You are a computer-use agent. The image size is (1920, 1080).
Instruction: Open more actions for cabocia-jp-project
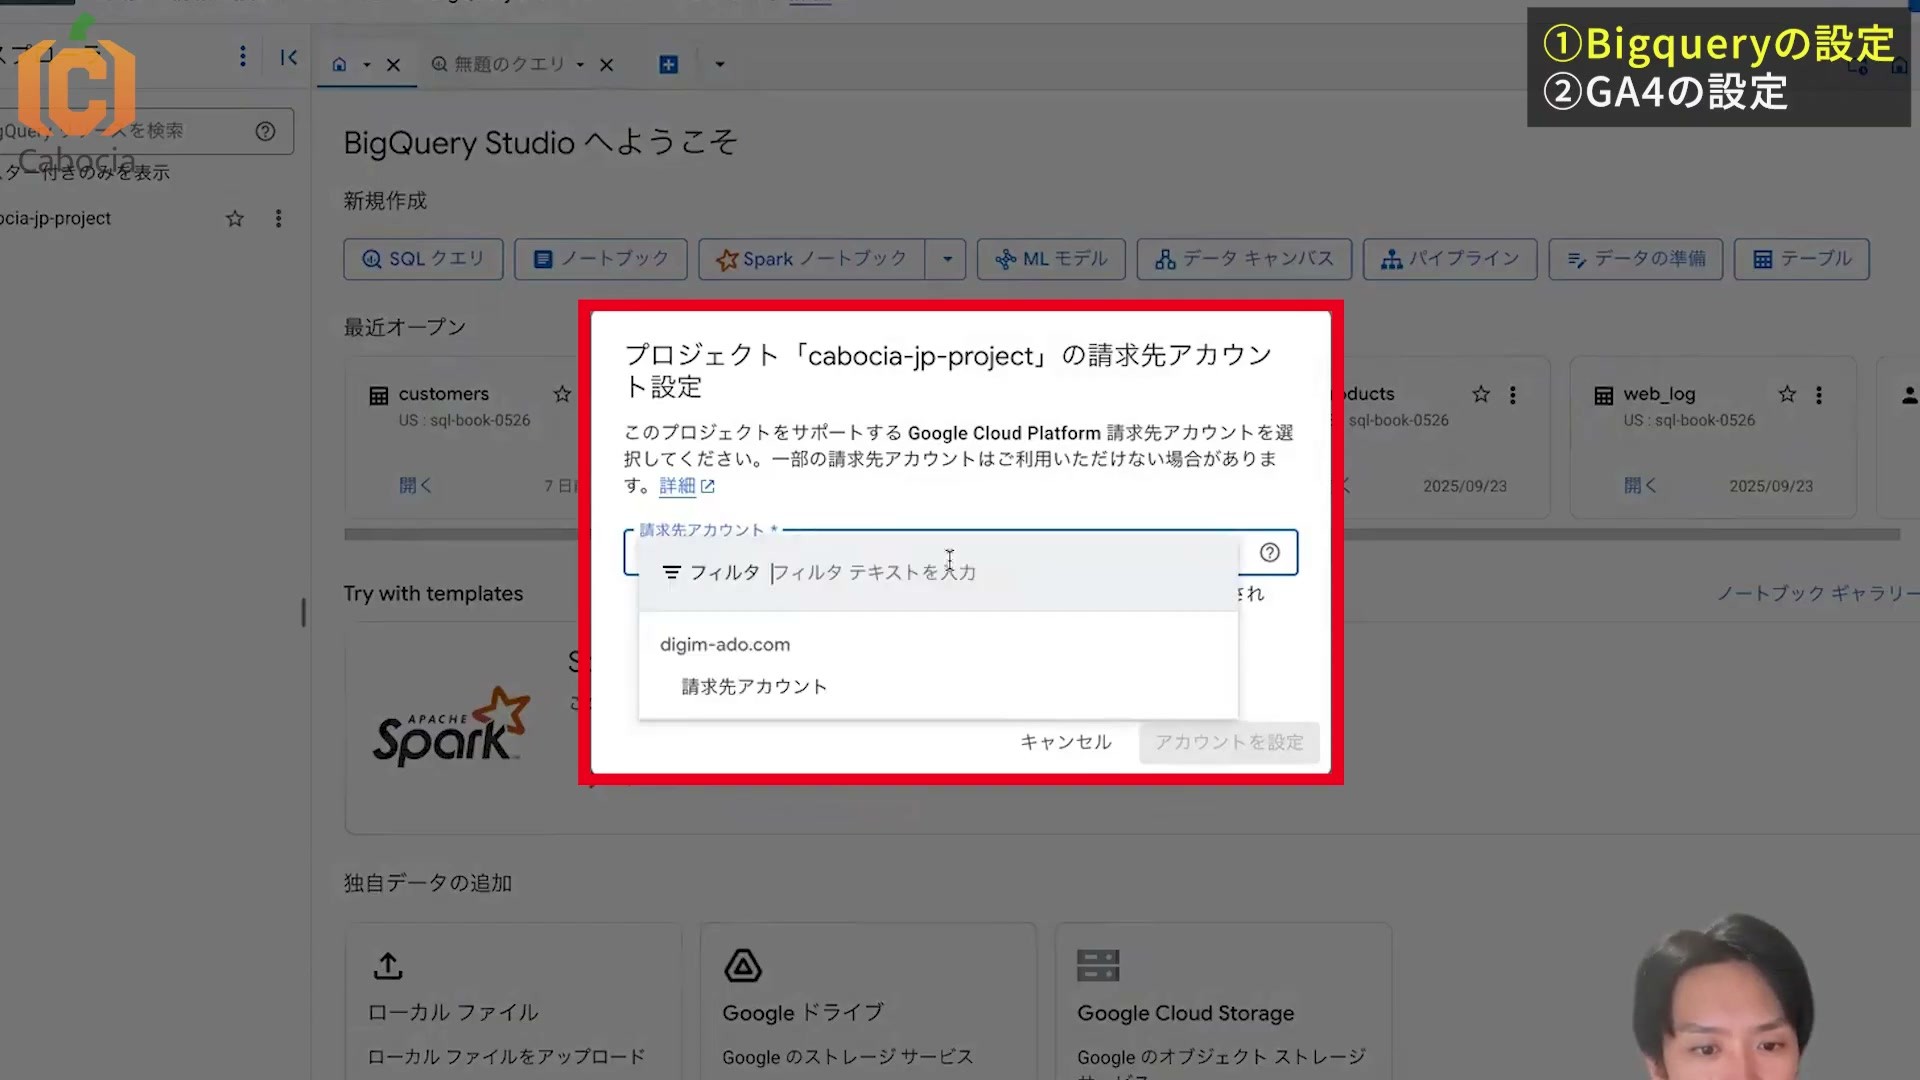pos(278,218)
